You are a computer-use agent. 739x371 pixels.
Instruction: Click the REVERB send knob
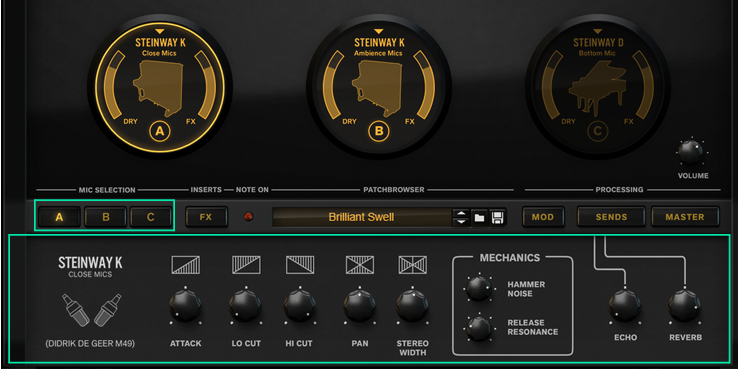684,305
